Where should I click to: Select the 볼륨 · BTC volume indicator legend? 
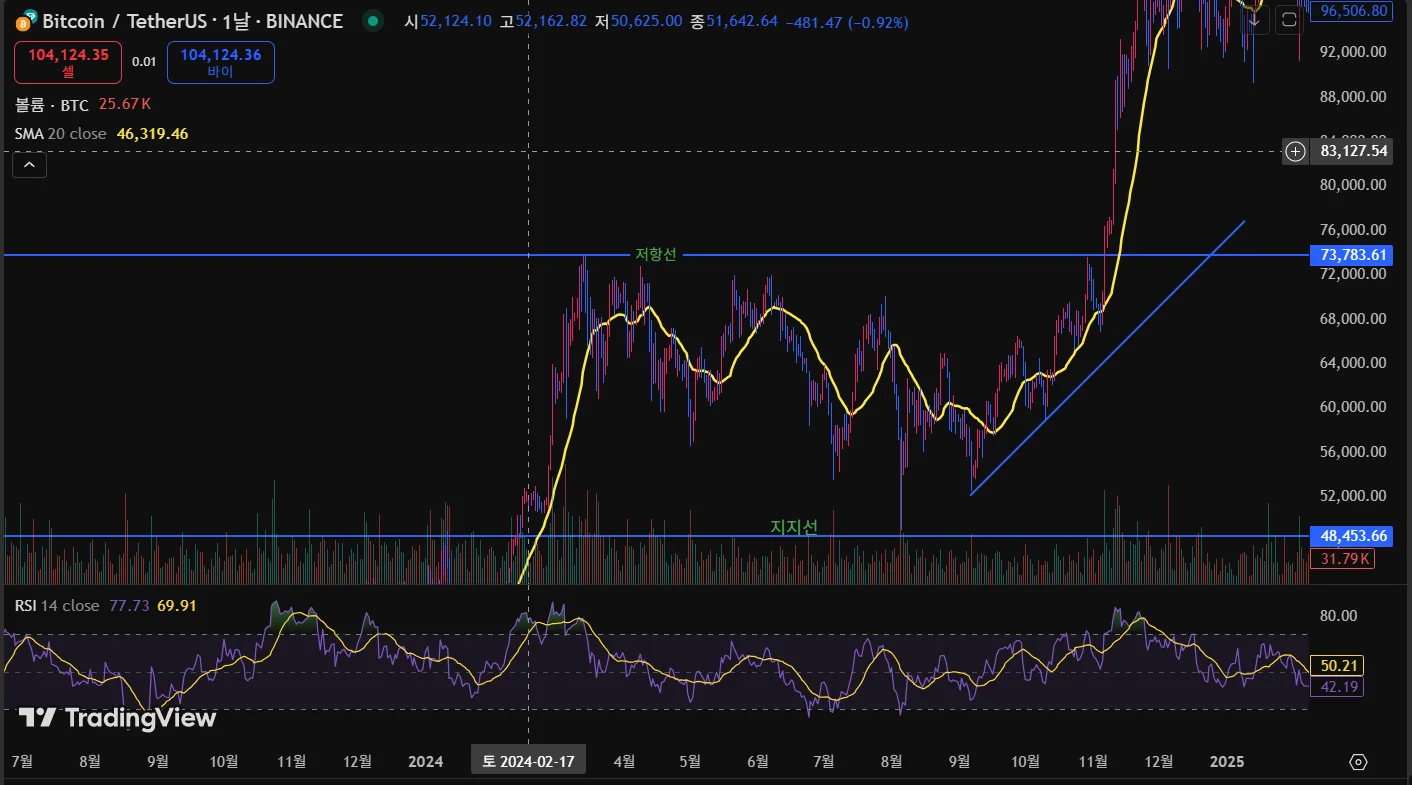(52, 104)
